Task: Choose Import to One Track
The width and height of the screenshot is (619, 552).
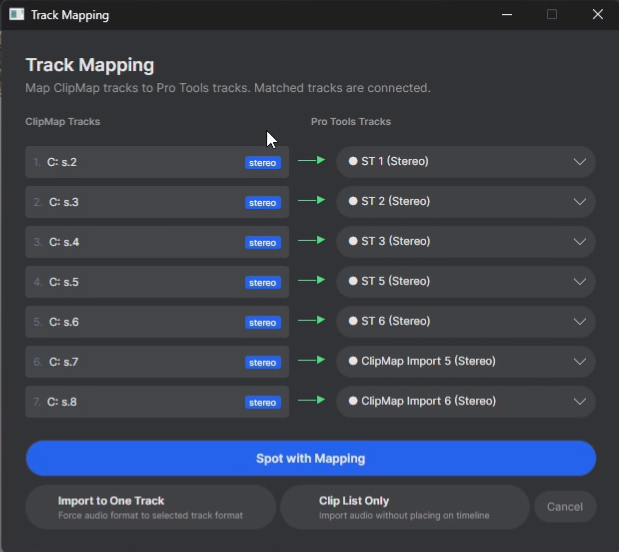Action: click(x=150, y=507)
